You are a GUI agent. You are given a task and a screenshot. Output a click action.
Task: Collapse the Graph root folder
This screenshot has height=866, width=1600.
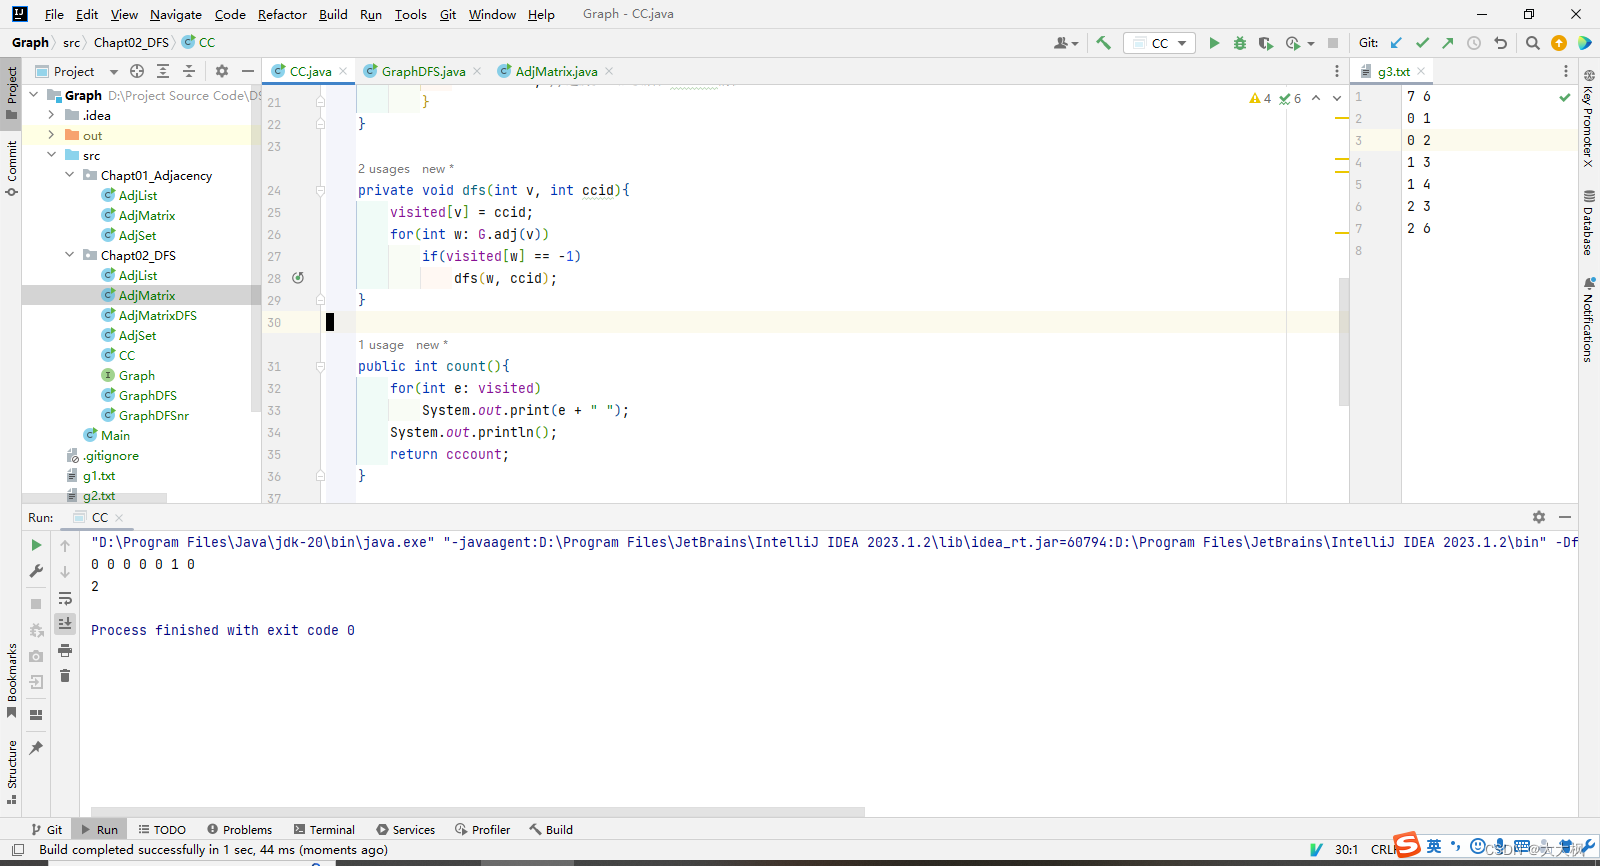34,95
